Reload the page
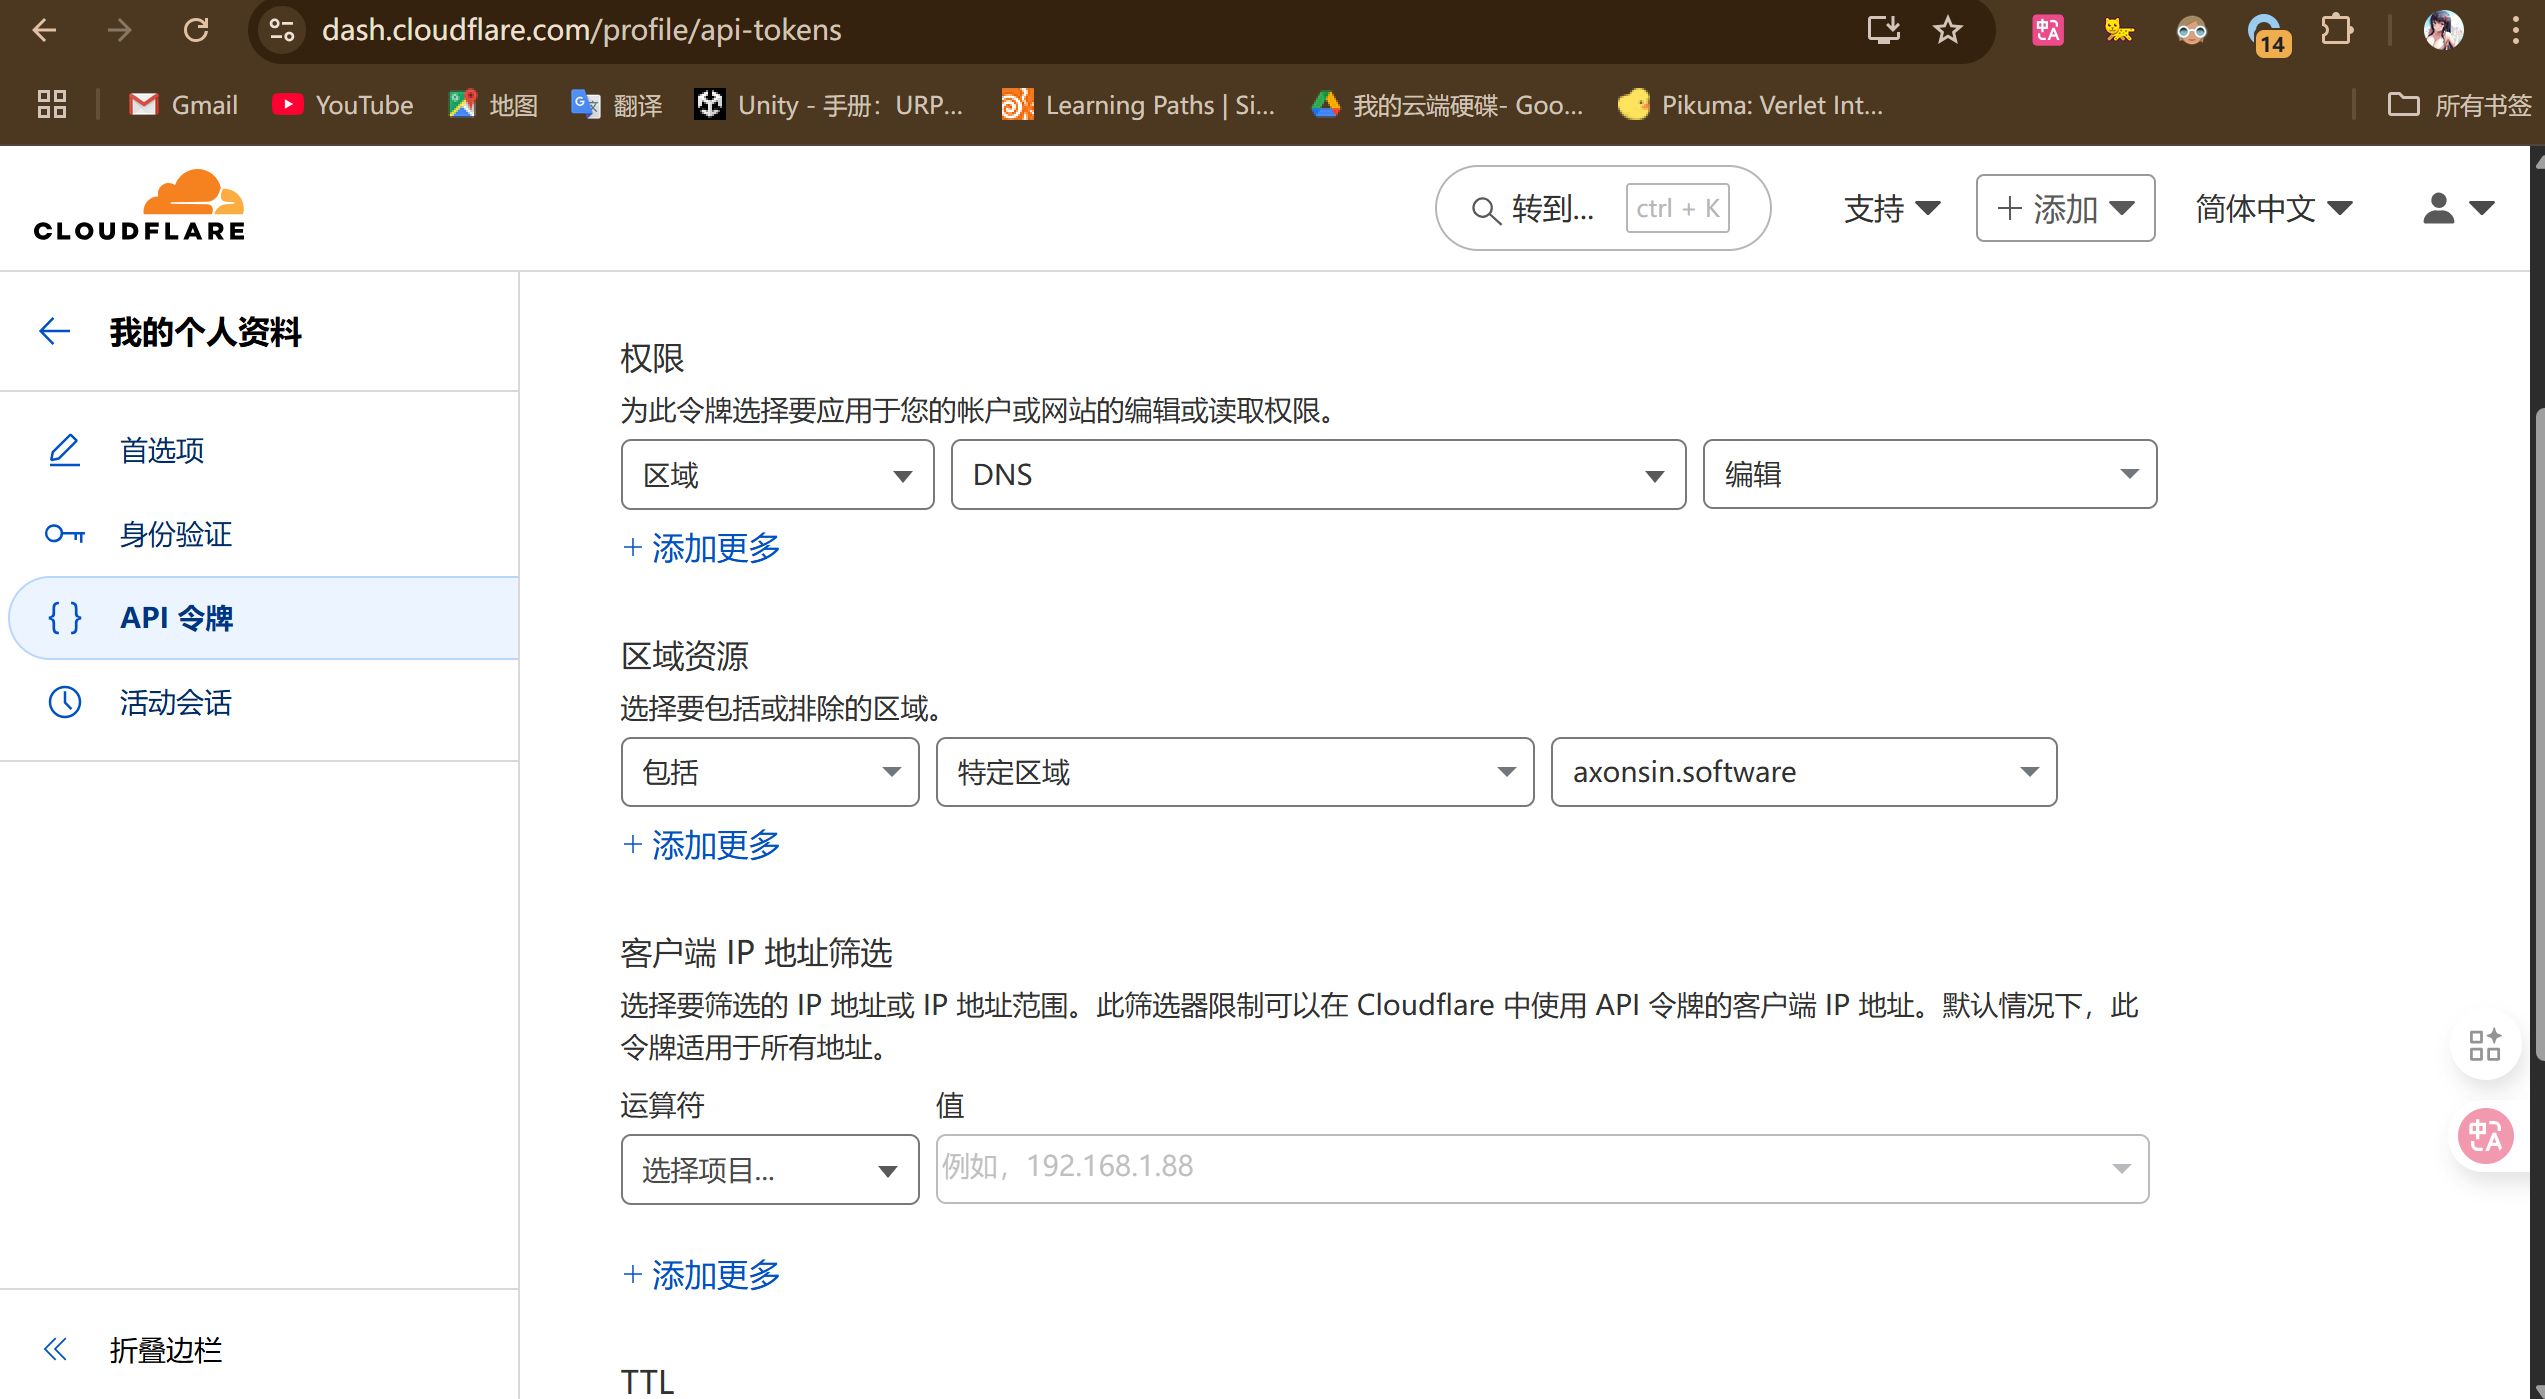 (x=196, y=30)
